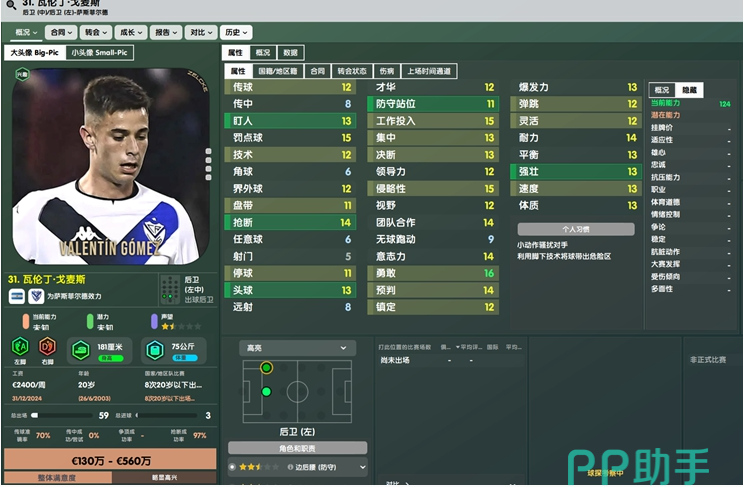Viewport: 743px width, 487px height.
Task: Switch to 小头像 Small-Pic view
Action: point(100,53)
